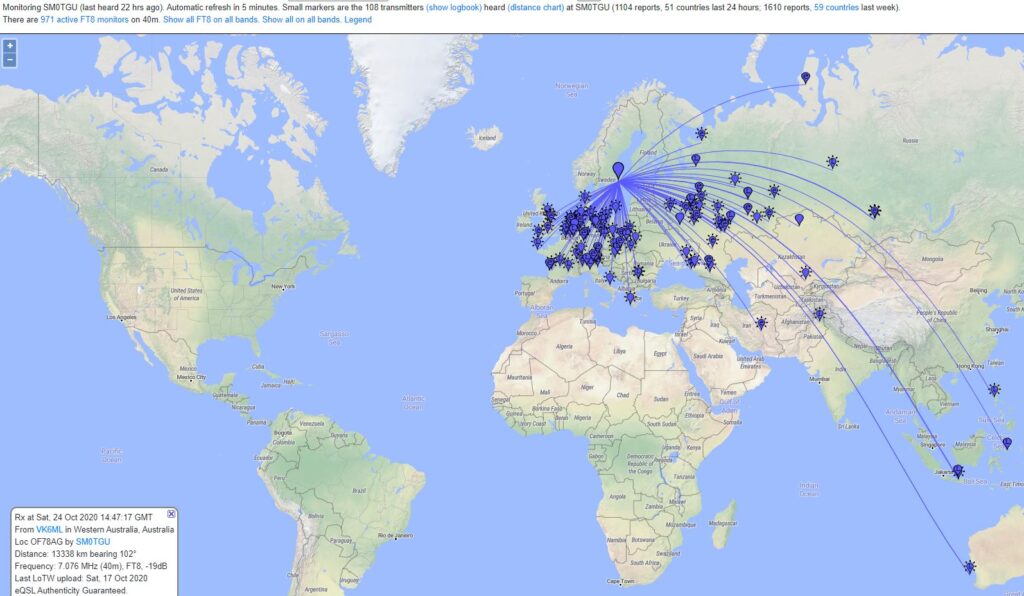Screen dimensions: 1024x596
Task: Show all FT8 on all bands
Action: pos(211,20)
